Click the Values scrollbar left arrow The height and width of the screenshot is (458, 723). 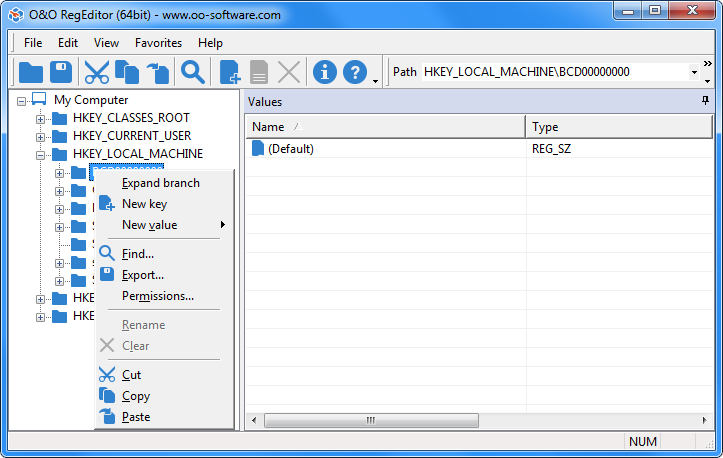pyautogui.click(x=254, y=420)
